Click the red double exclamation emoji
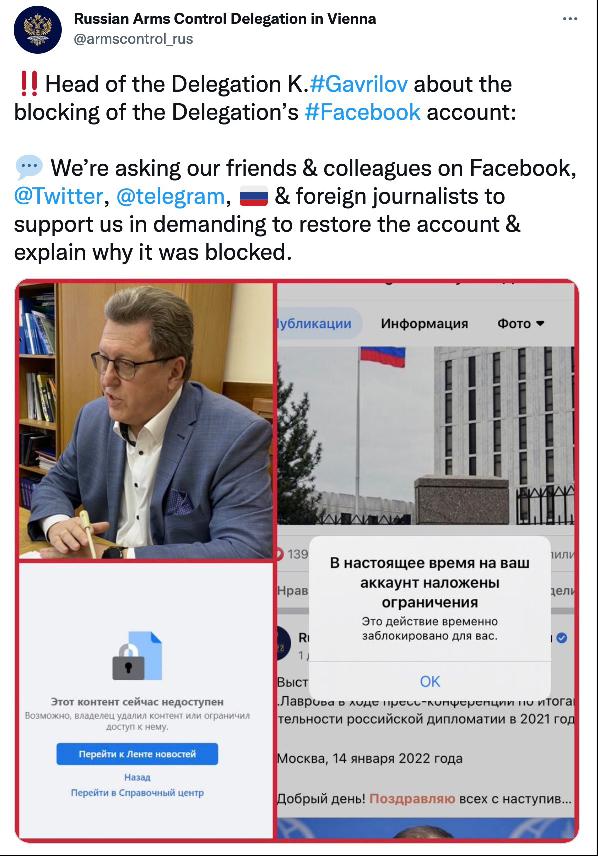This screenshot has height=856, width=598. click(x=28, y=84)
